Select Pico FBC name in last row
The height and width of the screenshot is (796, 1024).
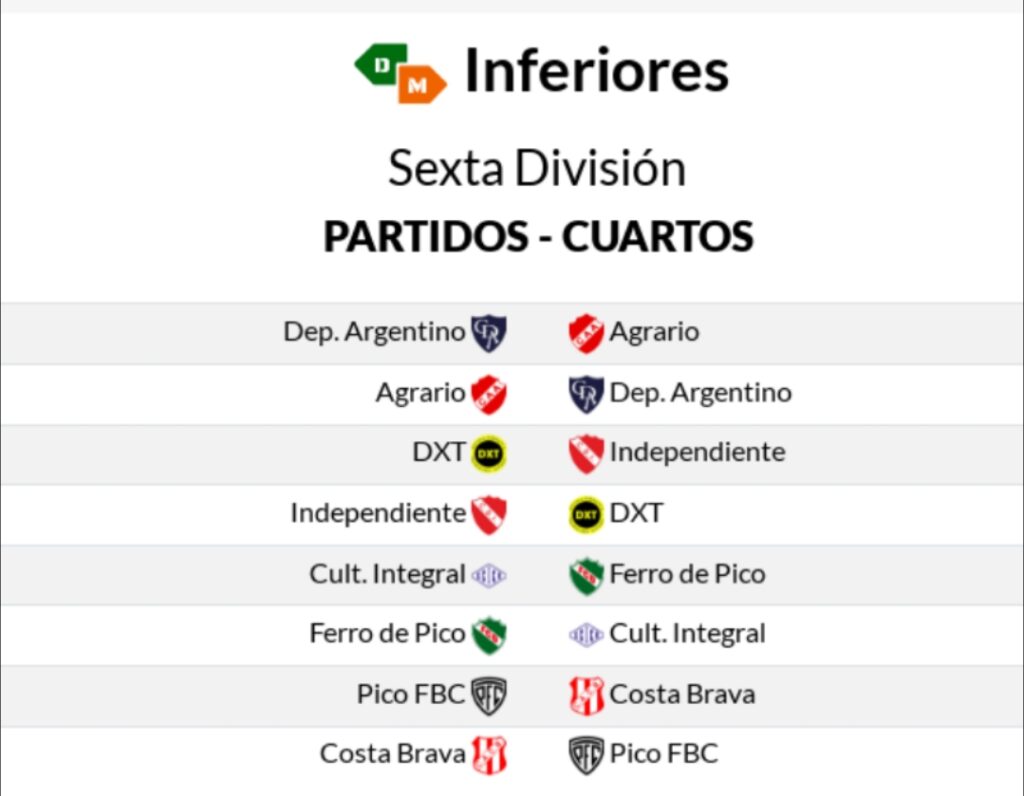(664, 754)
